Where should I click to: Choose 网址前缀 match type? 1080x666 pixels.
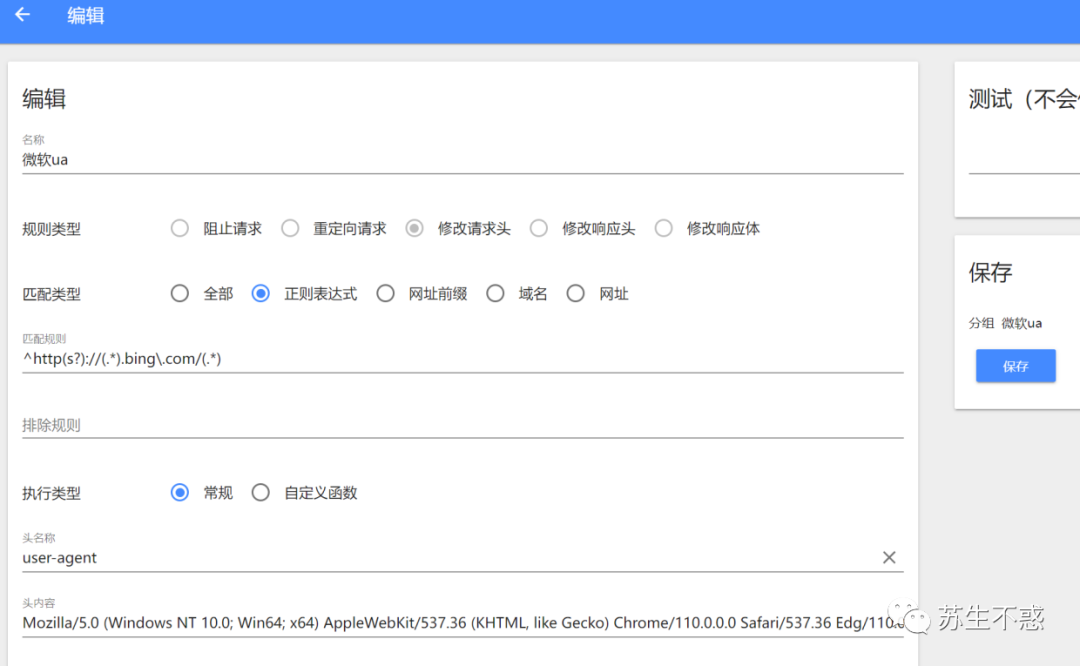(x=385, y=294)
